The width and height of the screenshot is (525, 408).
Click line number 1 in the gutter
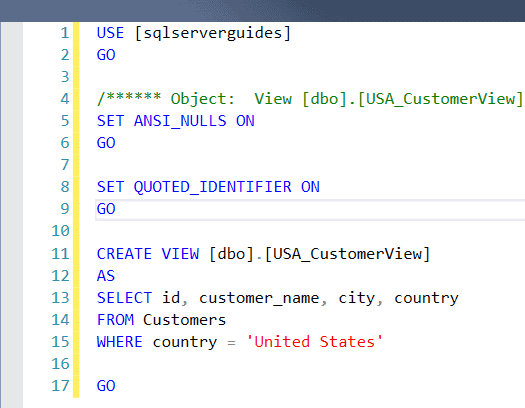65,33
